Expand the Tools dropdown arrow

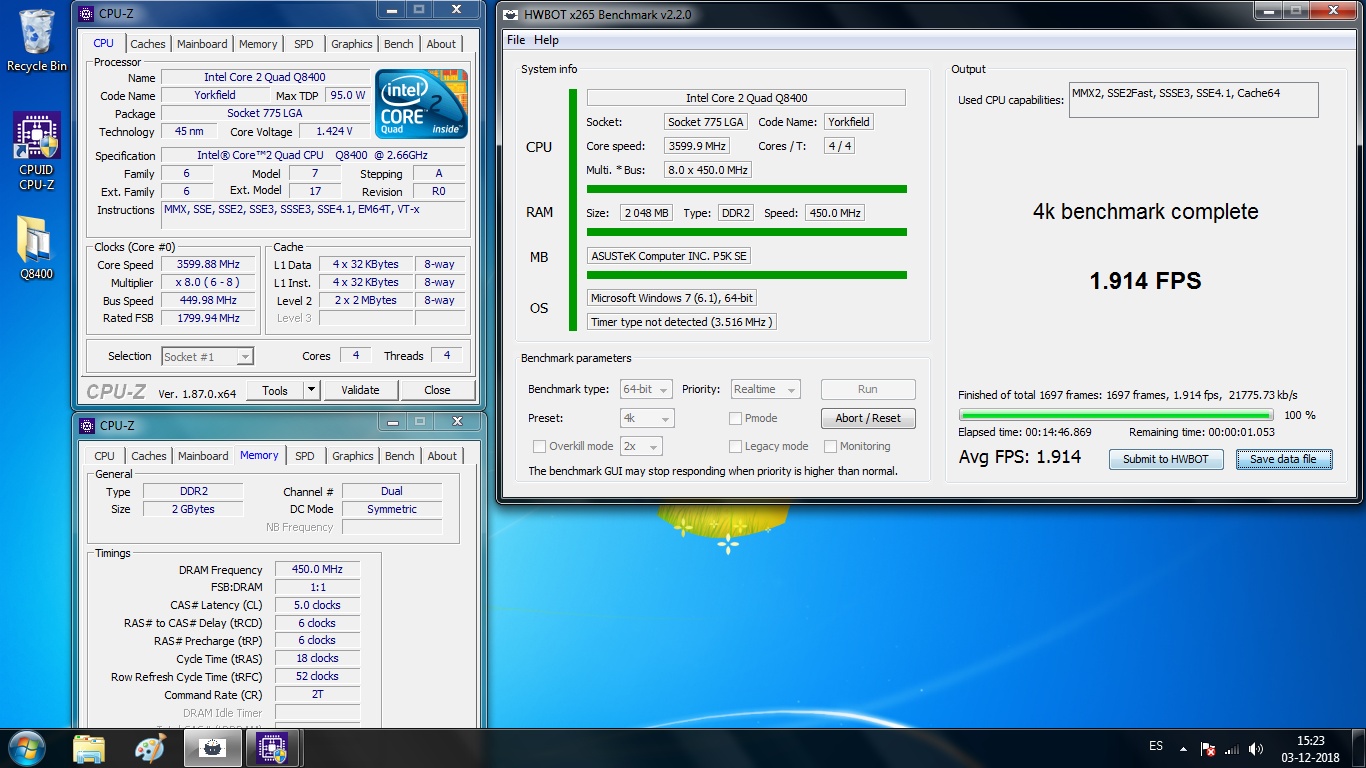(x=311, y=390)
